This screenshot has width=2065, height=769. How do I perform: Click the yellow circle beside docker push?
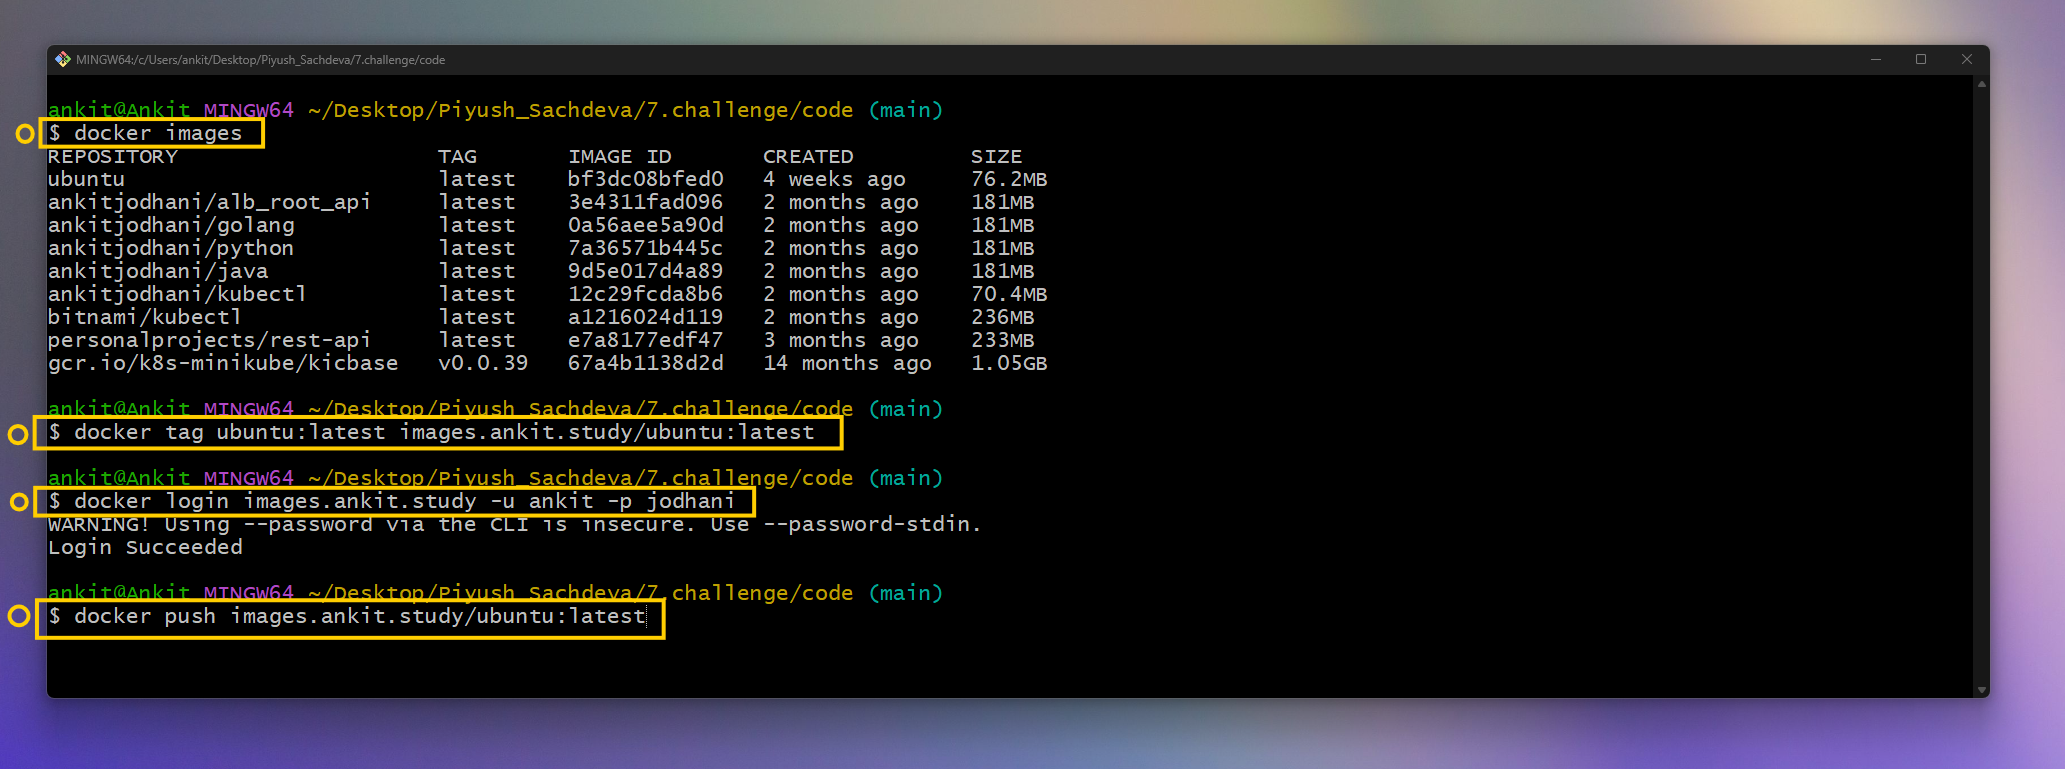[18, 616]
